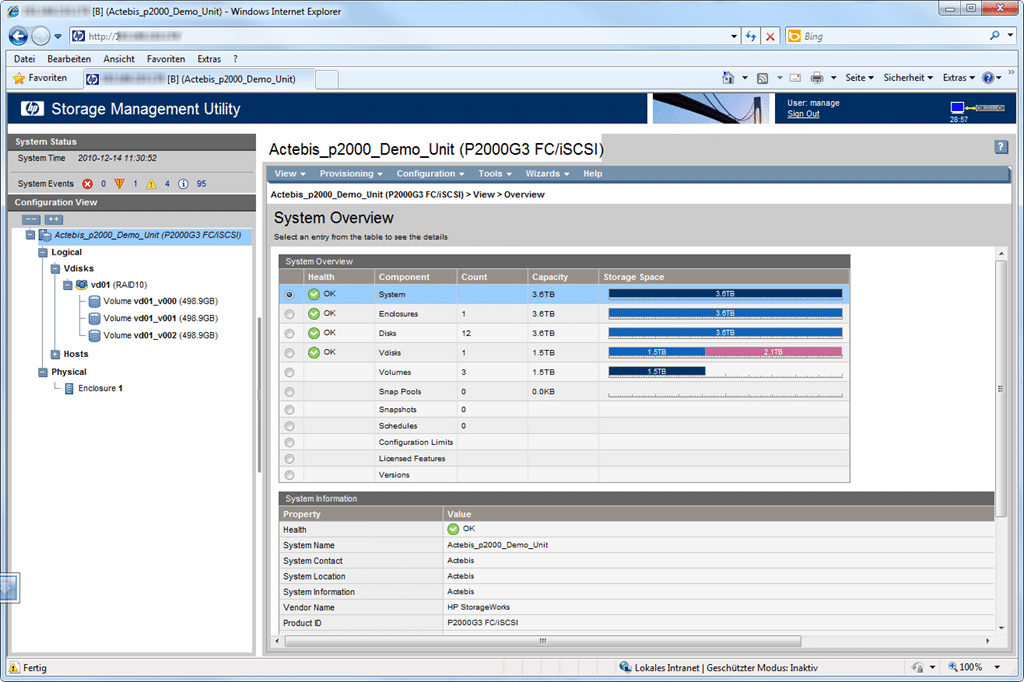Click the Bing search input field

pos(893,37)
